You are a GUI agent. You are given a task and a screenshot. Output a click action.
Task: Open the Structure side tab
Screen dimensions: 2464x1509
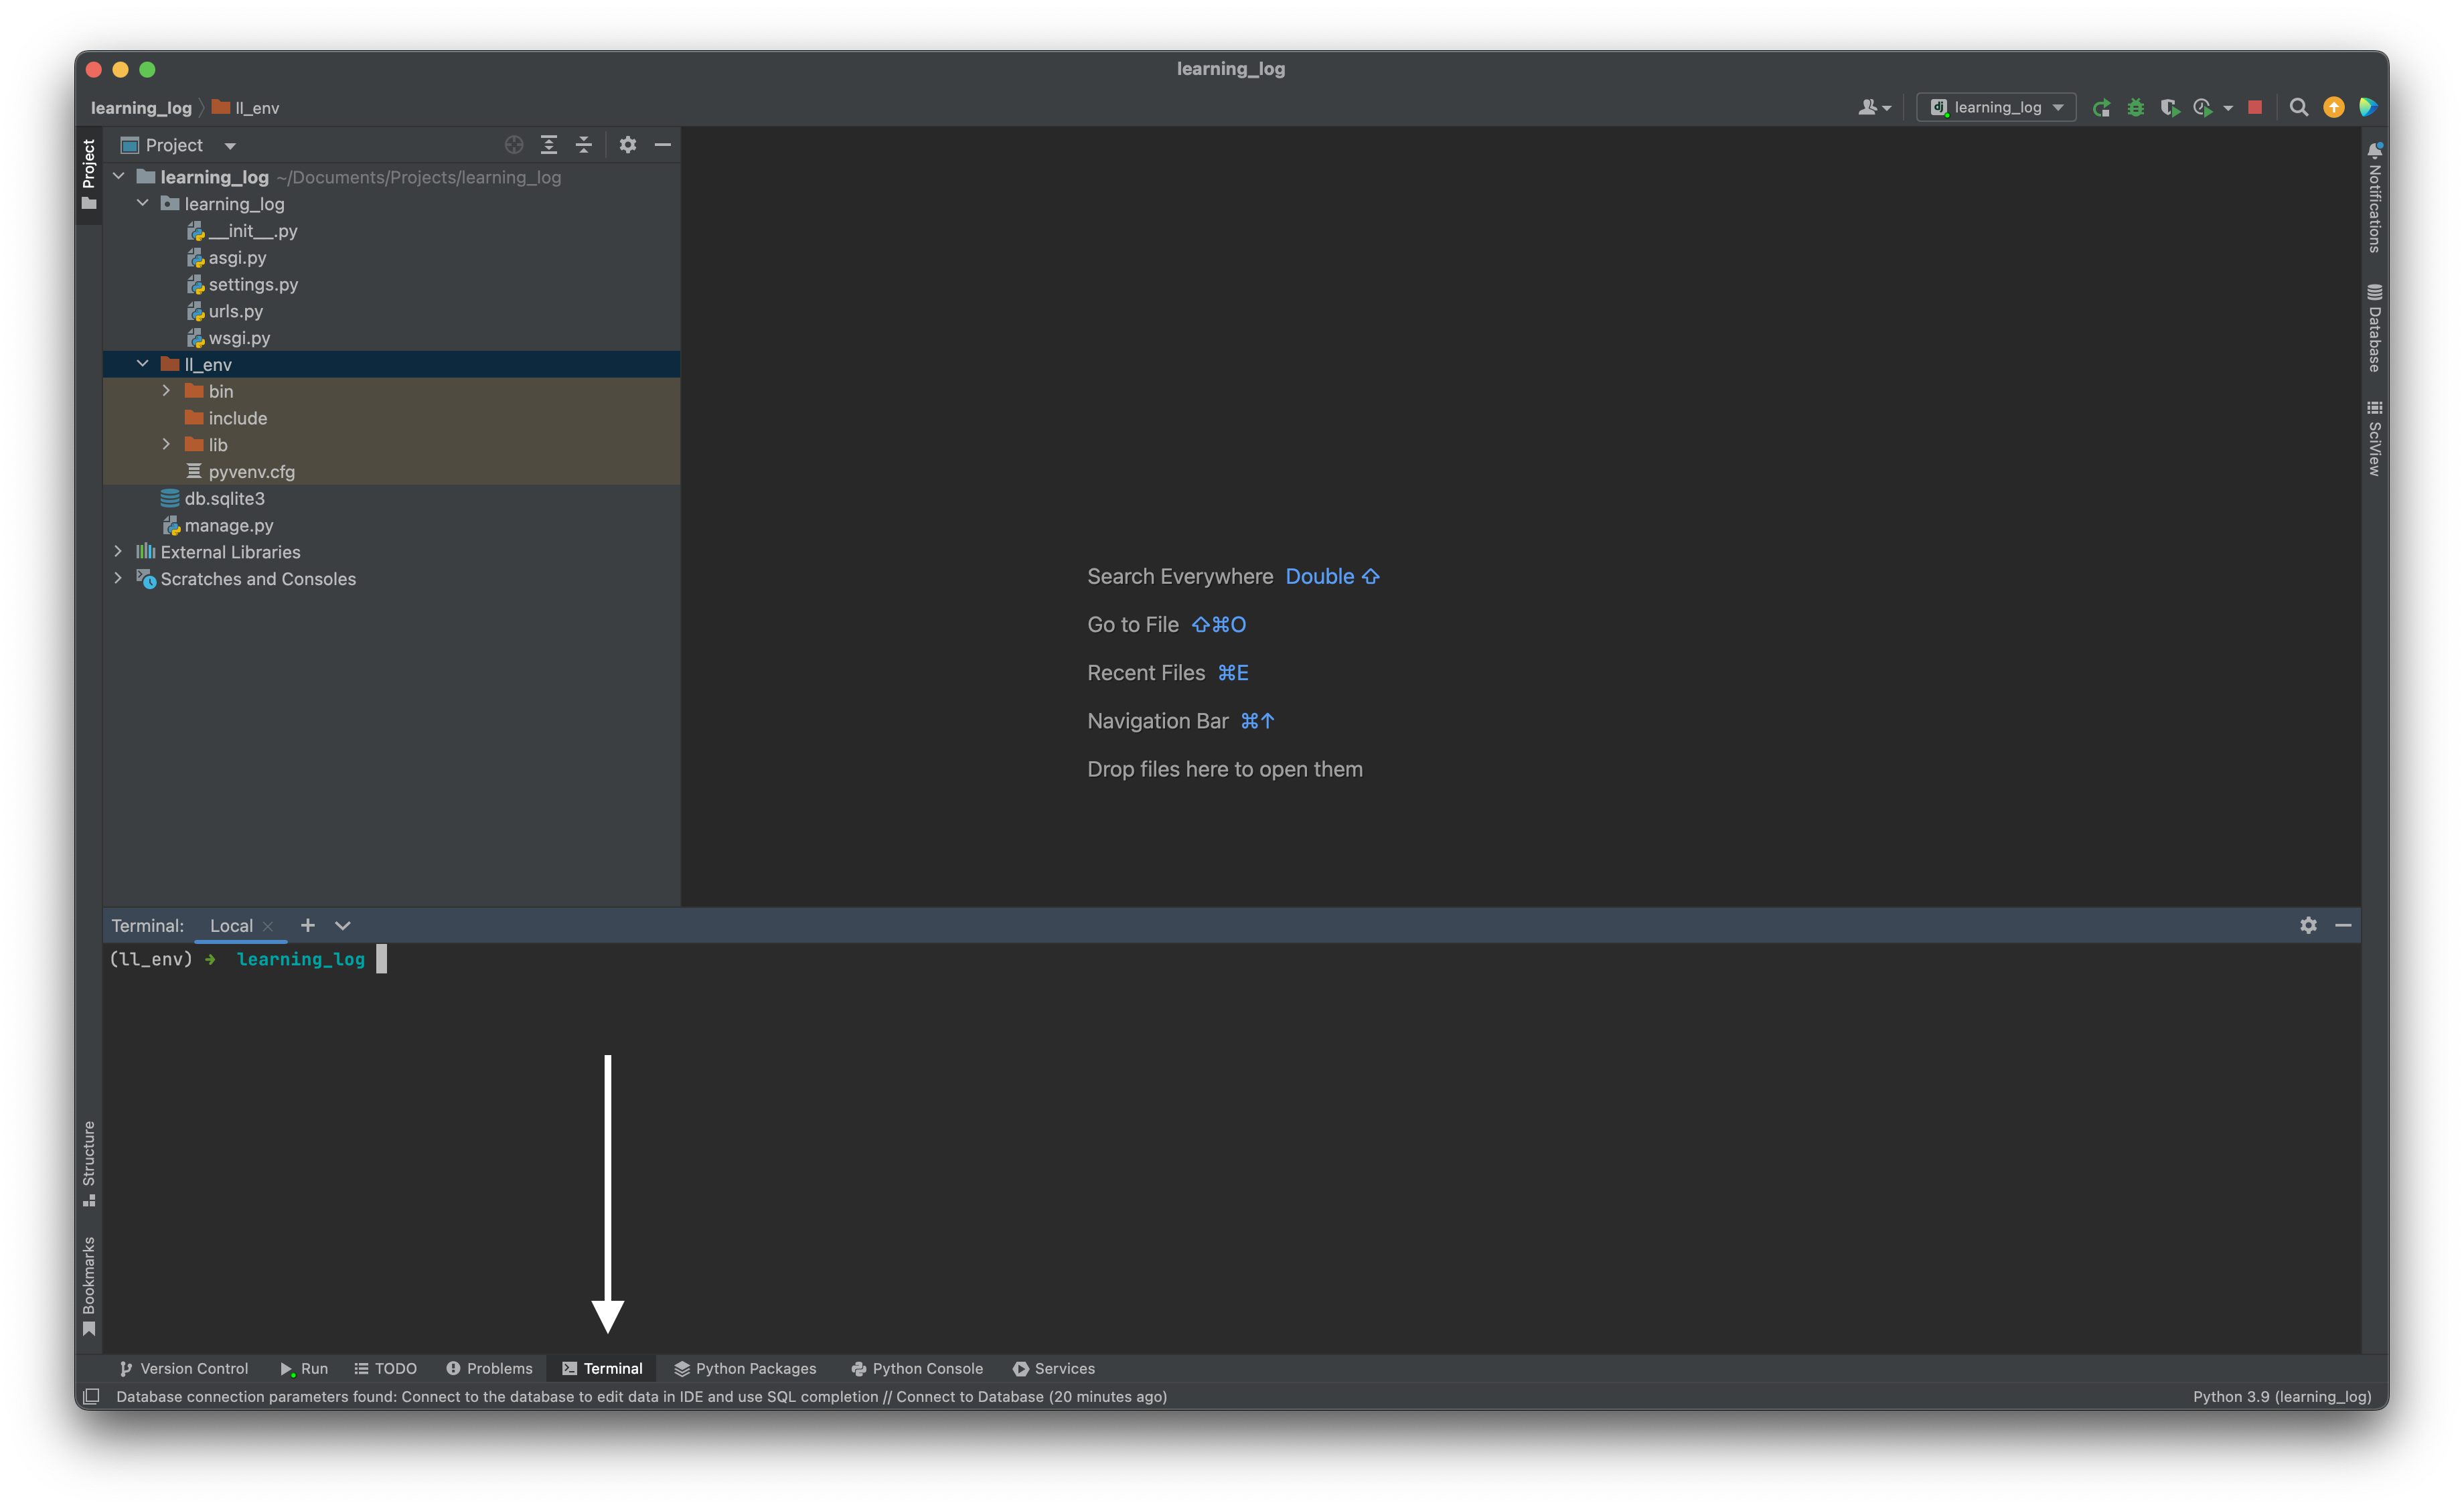pos(89,1163)
